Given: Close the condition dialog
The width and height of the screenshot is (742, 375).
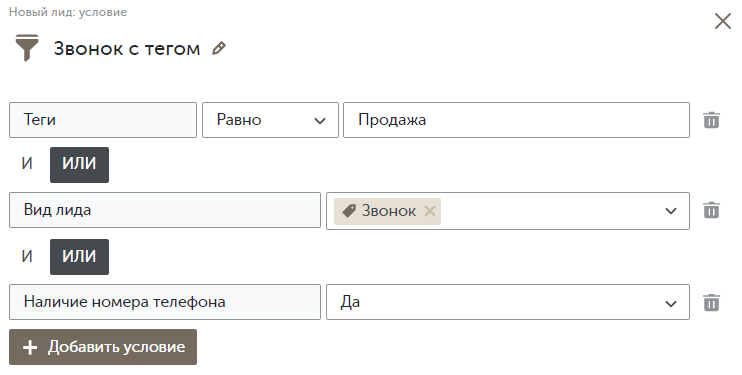Looking at the screenshot, I should pyautogui.click(x=723, y=21).
